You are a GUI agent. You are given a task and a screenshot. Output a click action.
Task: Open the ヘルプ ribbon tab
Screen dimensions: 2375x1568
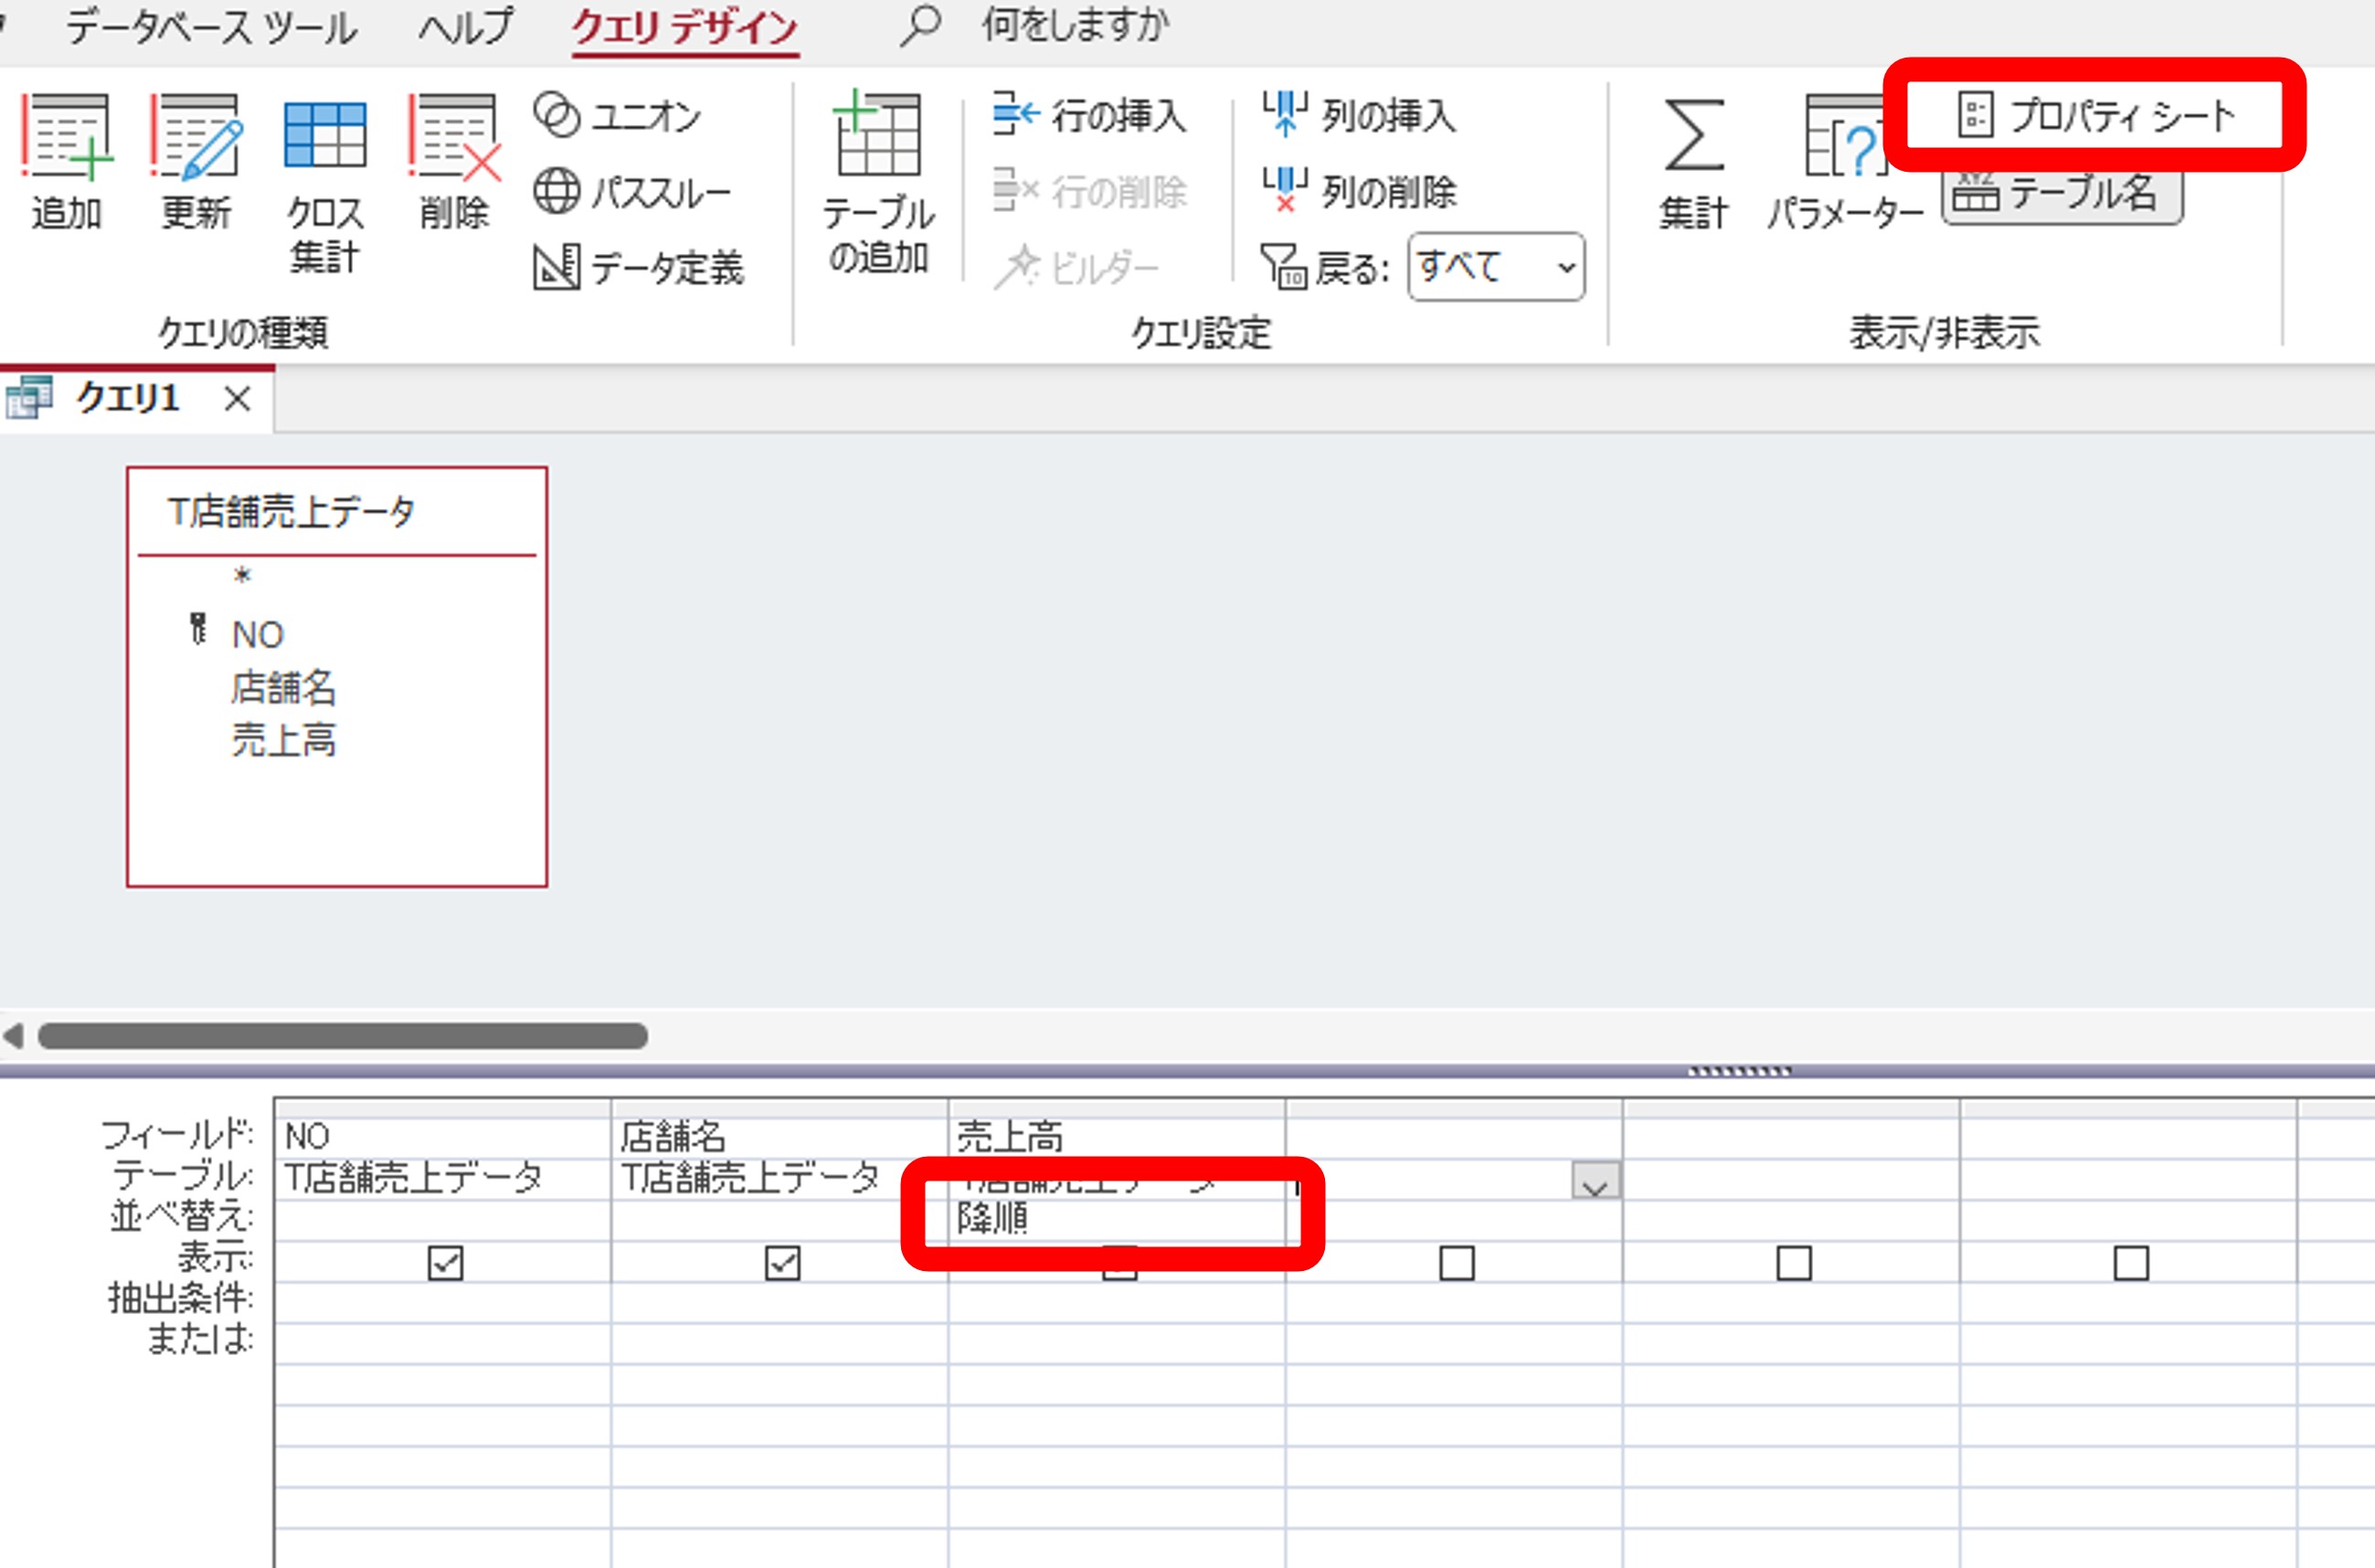[x=466, y=27]
